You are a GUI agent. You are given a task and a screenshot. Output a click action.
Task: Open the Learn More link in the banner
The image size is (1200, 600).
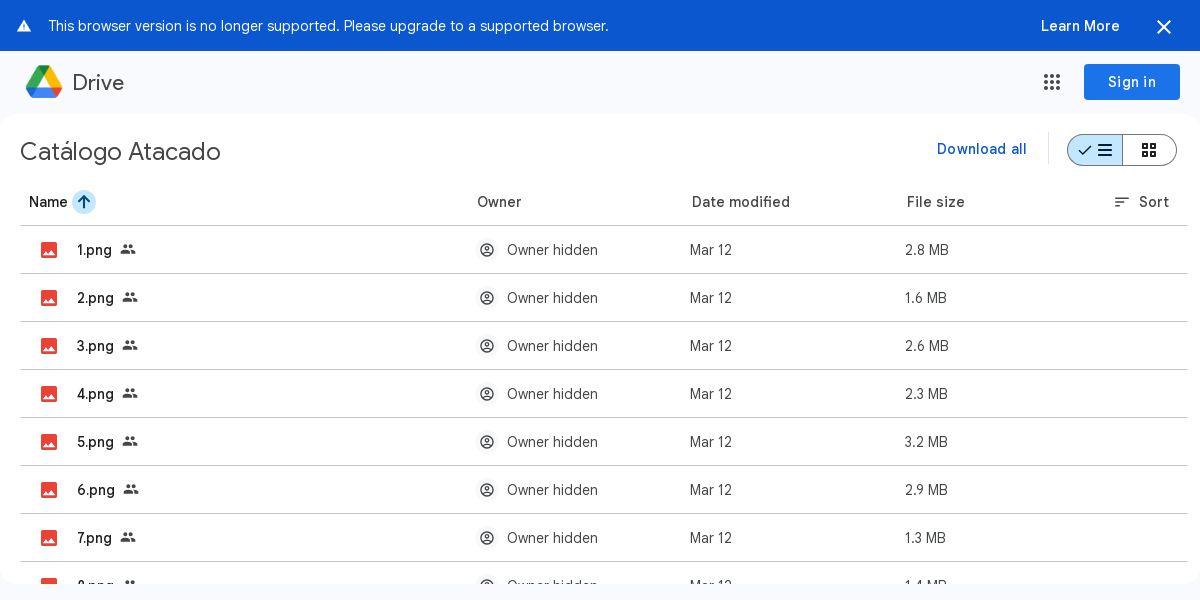point(1080,26)
